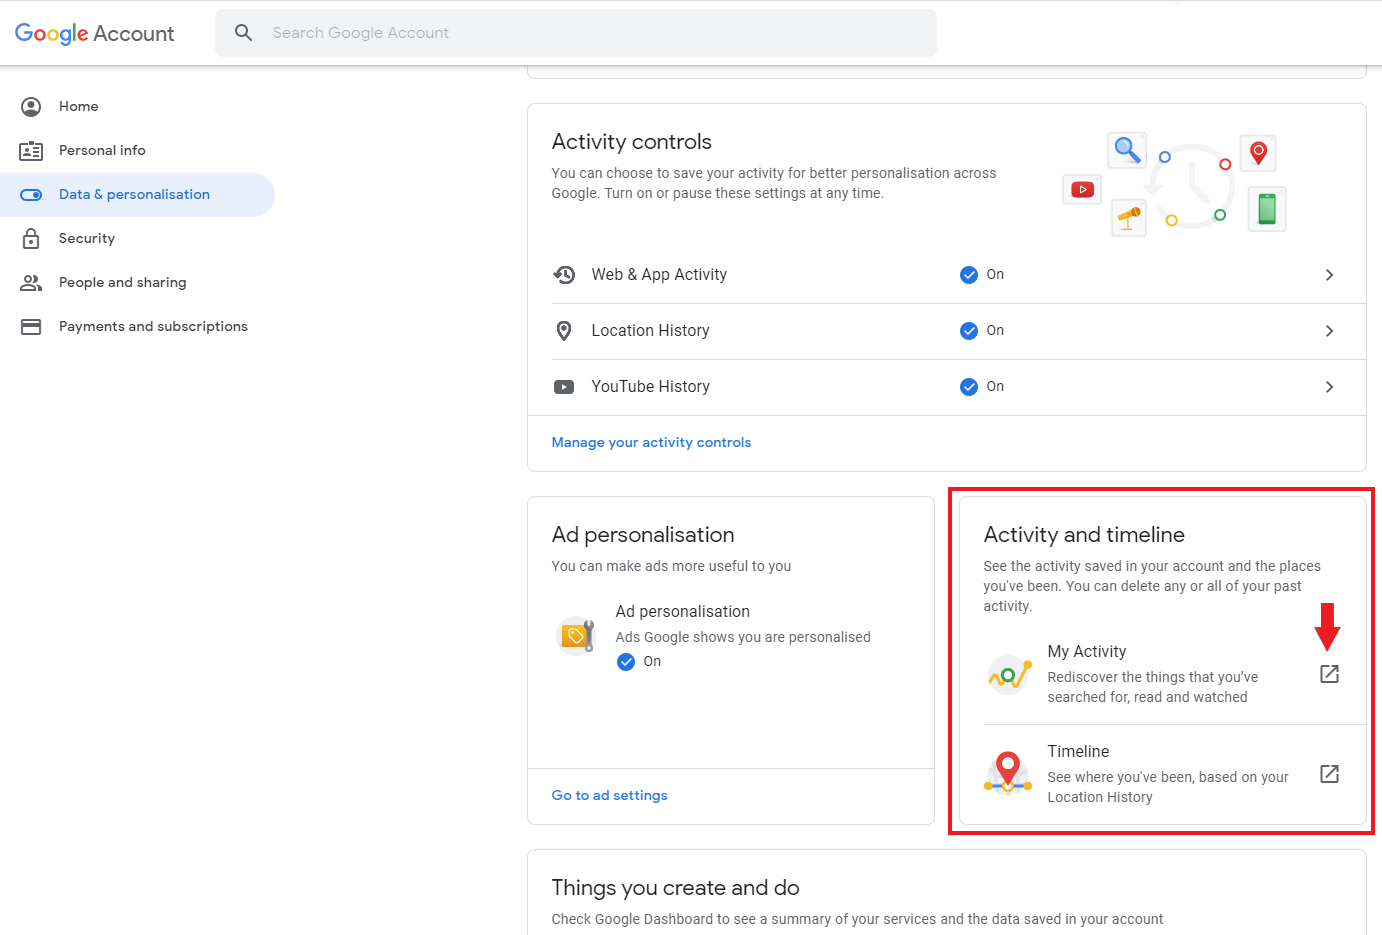
Task: Click the Ad personalisation tag icon
Action: (576, 636)
